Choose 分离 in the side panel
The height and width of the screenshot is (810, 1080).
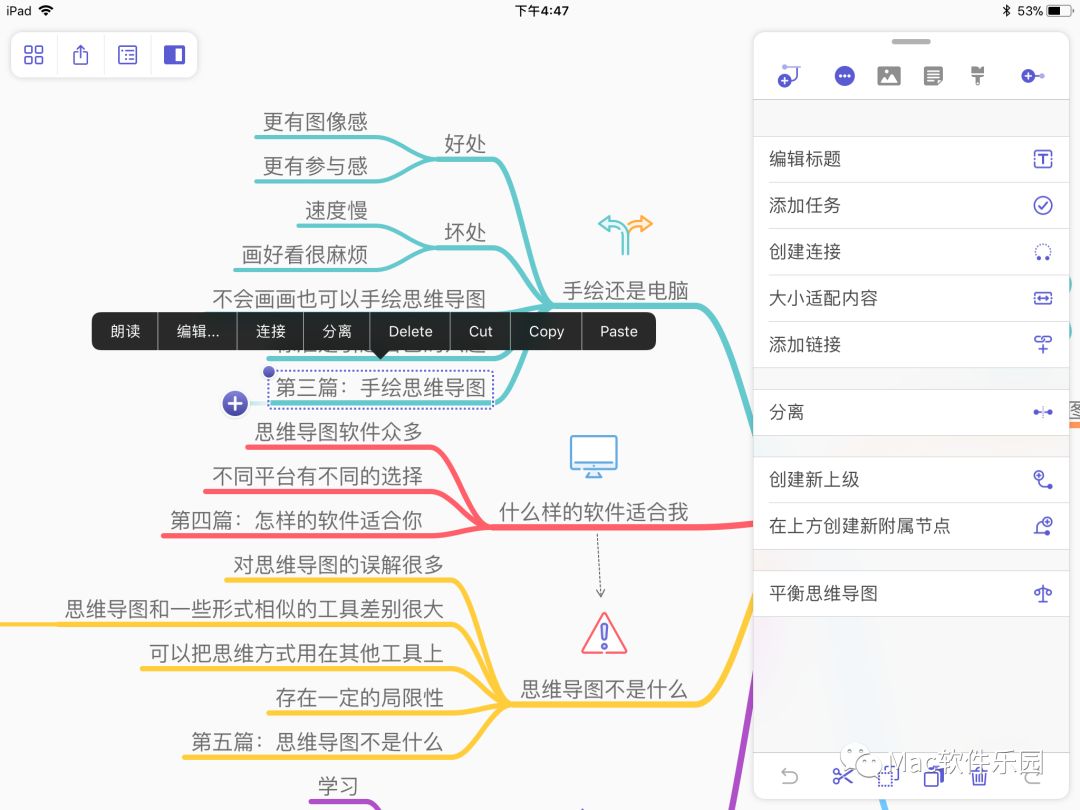click(911, 412)
